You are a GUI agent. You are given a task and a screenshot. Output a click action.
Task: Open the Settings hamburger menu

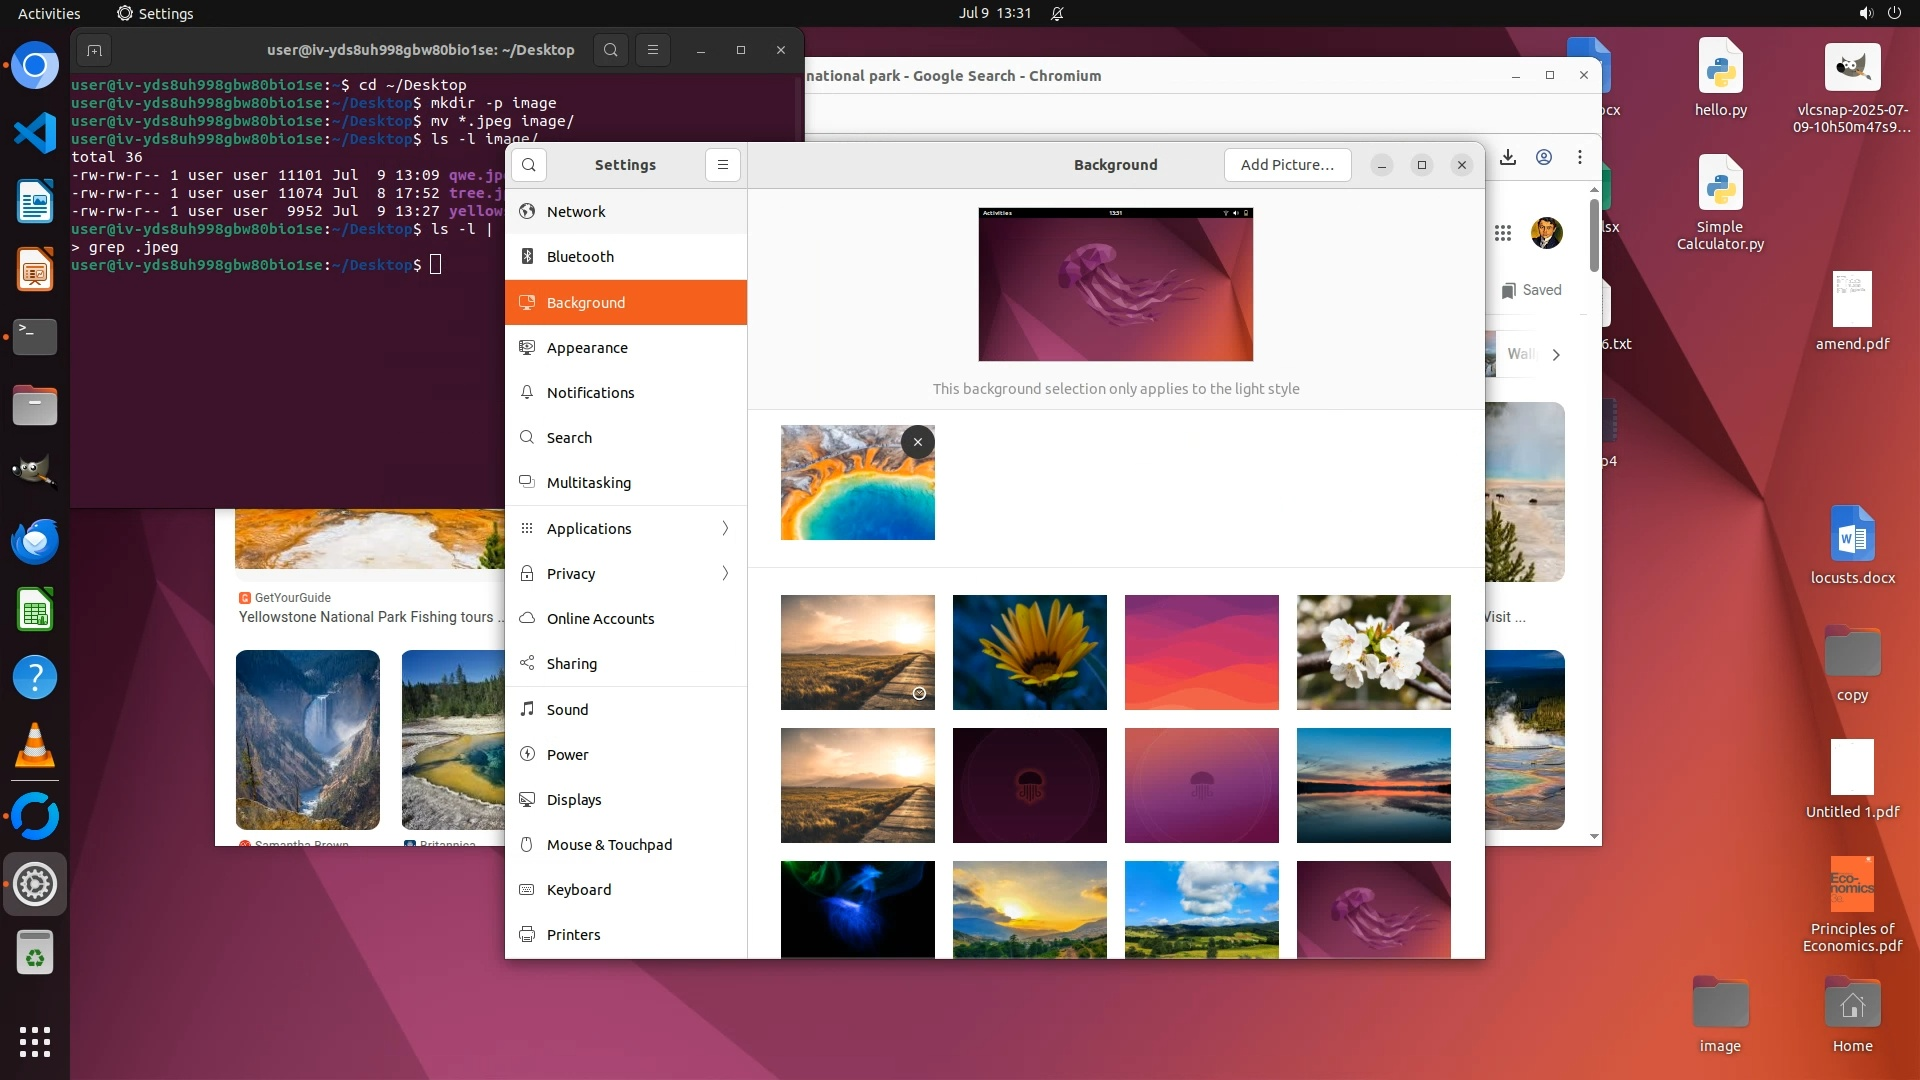(723, 165)
